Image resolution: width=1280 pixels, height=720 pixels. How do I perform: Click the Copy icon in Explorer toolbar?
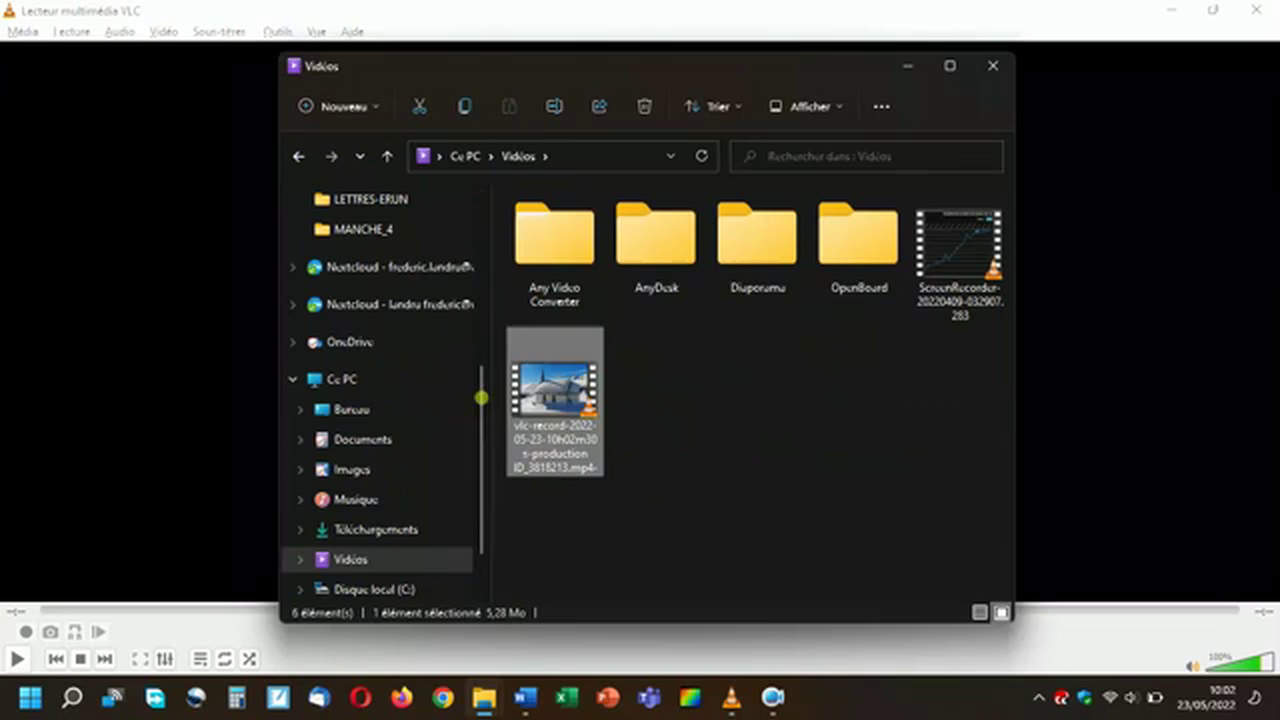point(465,106)
